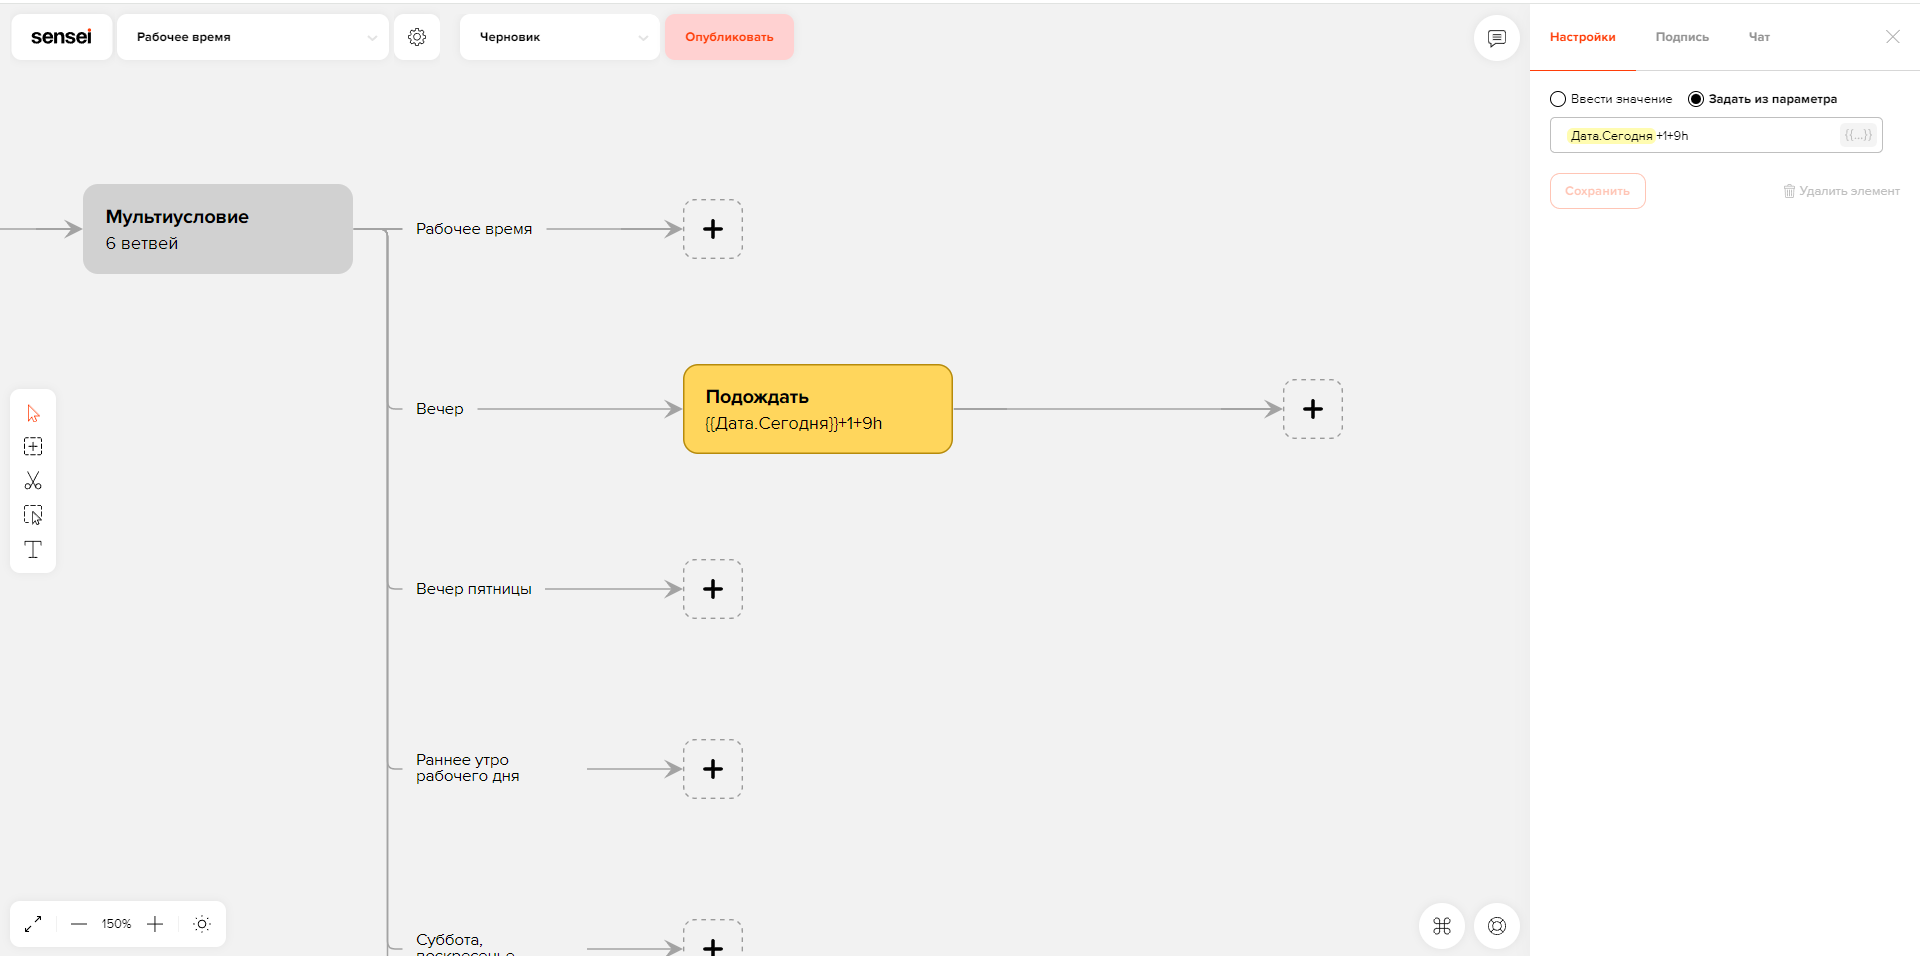Open the 'Черновик' version dropdown
Viewport: 1920px width, 956px height.
click(560, 37)
